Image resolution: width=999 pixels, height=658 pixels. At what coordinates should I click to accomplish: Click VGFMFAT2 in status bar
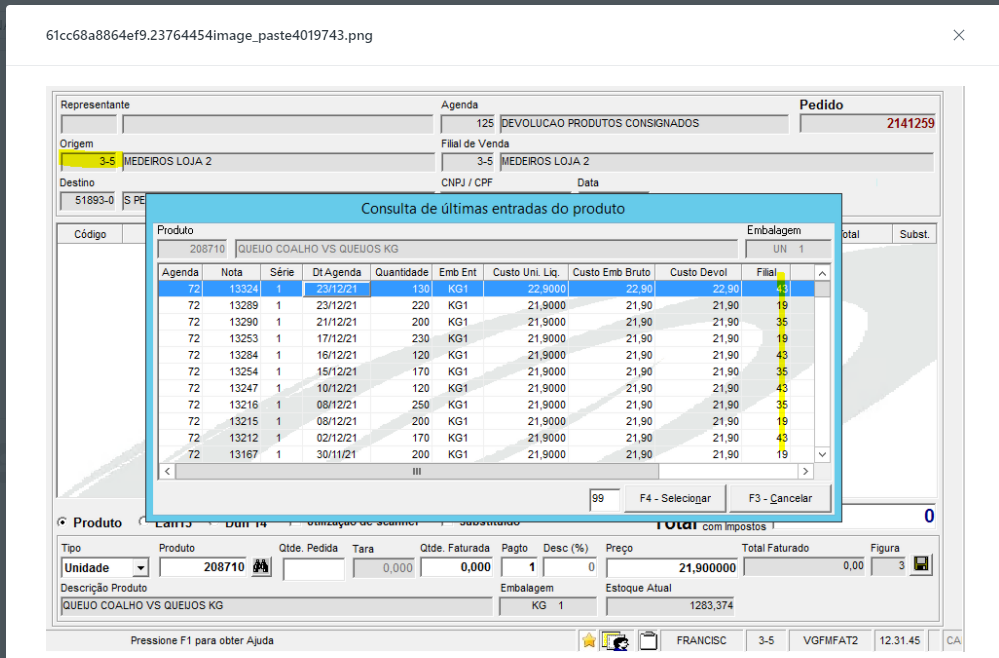[x=830, y=640]
